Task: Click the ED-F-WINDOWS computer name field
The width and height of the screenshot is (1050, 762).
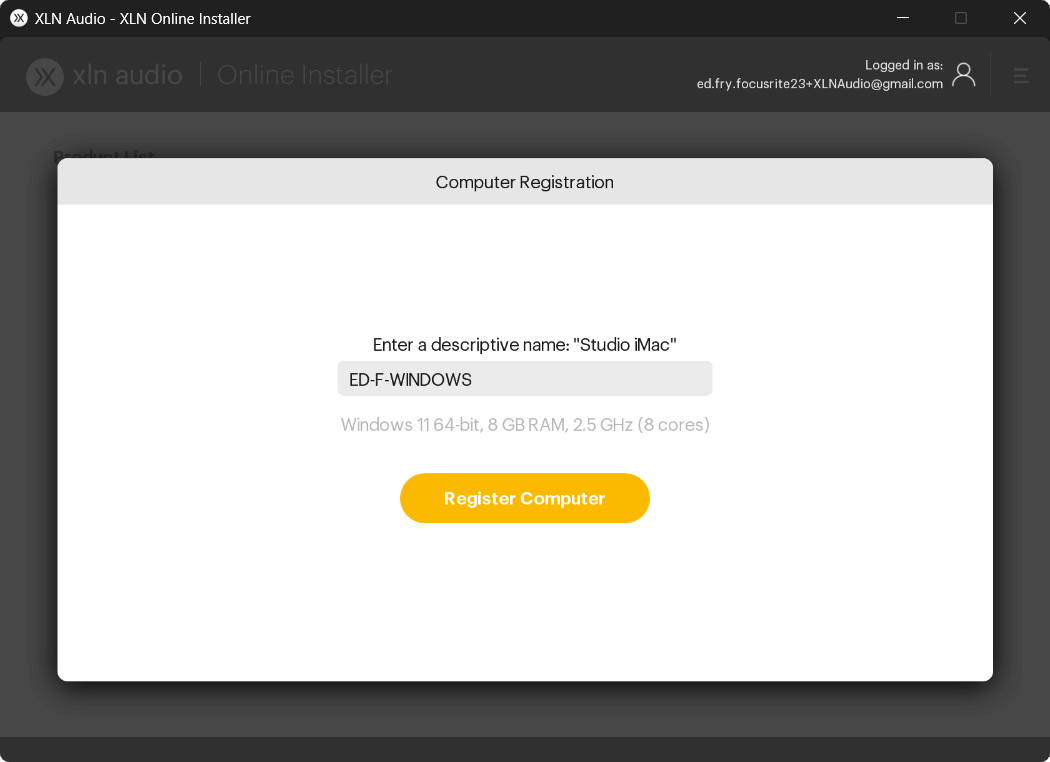Action: point(524,379)
